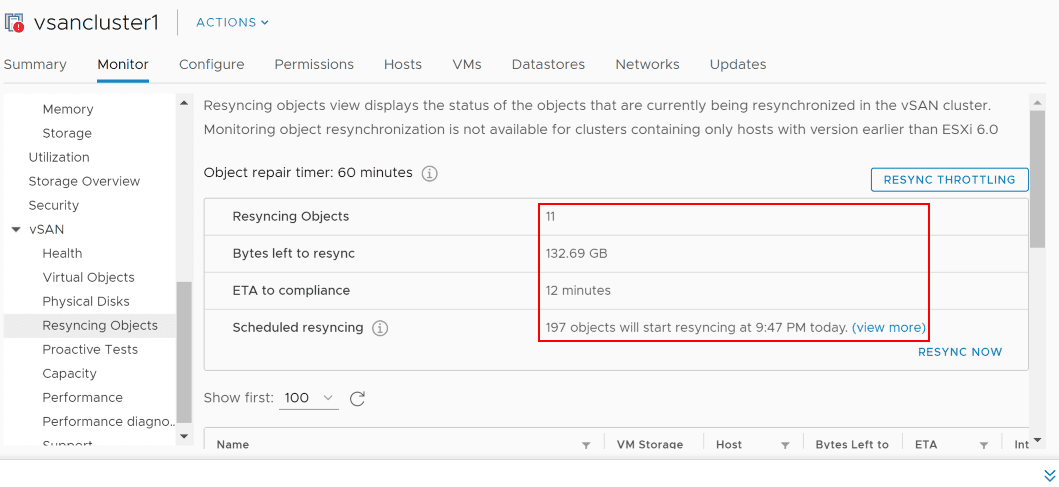Open Proactive Tests in vSAN menu
This screenshot has height=487, width=1059.
pyautogui.click(x=90, y=349)
